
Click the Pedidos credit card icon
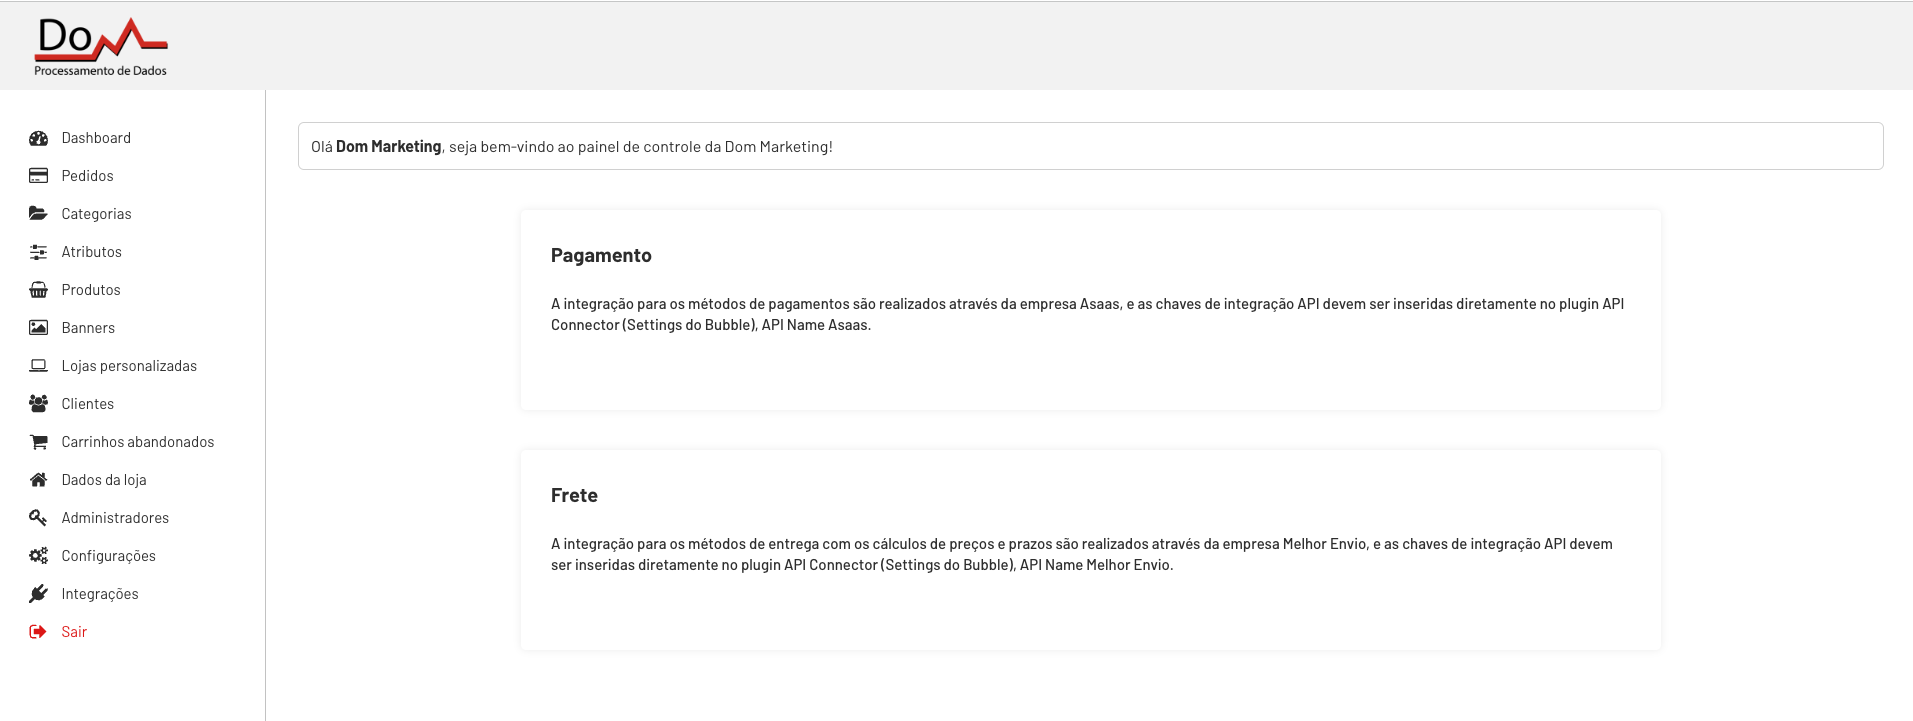tap(38, 176)
